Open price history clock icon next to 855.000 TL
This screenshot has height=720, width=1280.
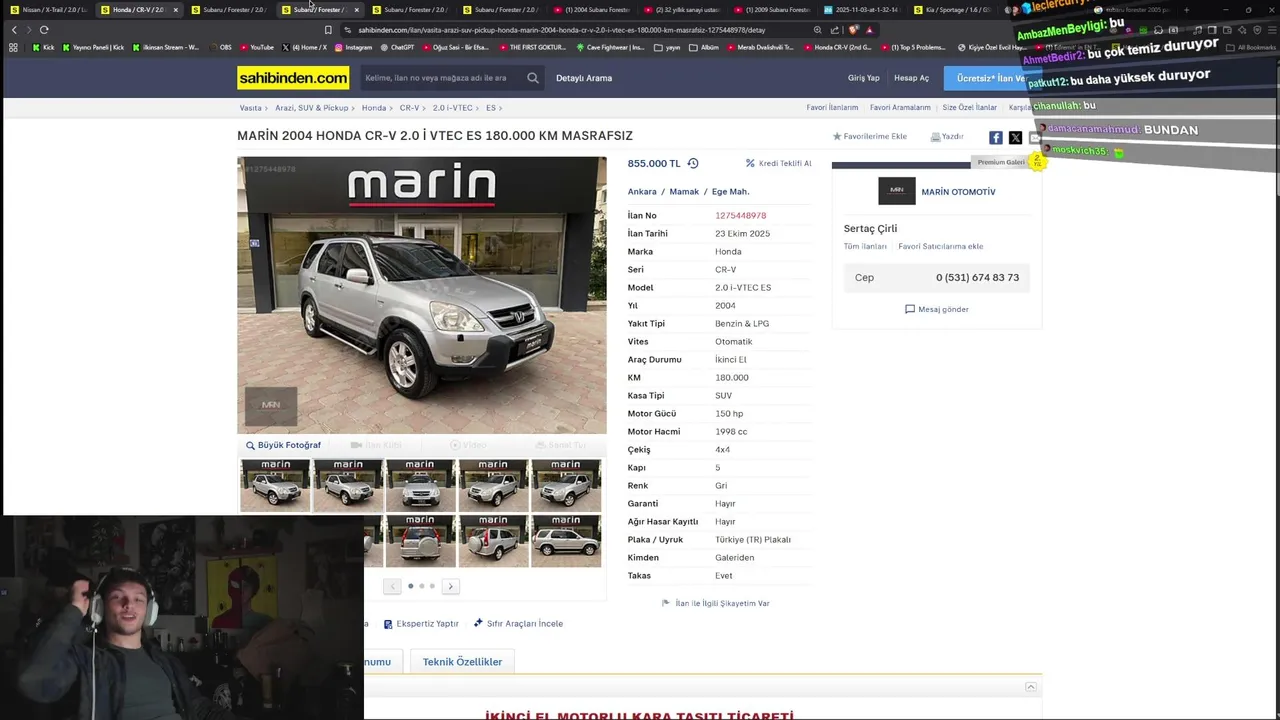pyautogui.click(x=693, y=163)
